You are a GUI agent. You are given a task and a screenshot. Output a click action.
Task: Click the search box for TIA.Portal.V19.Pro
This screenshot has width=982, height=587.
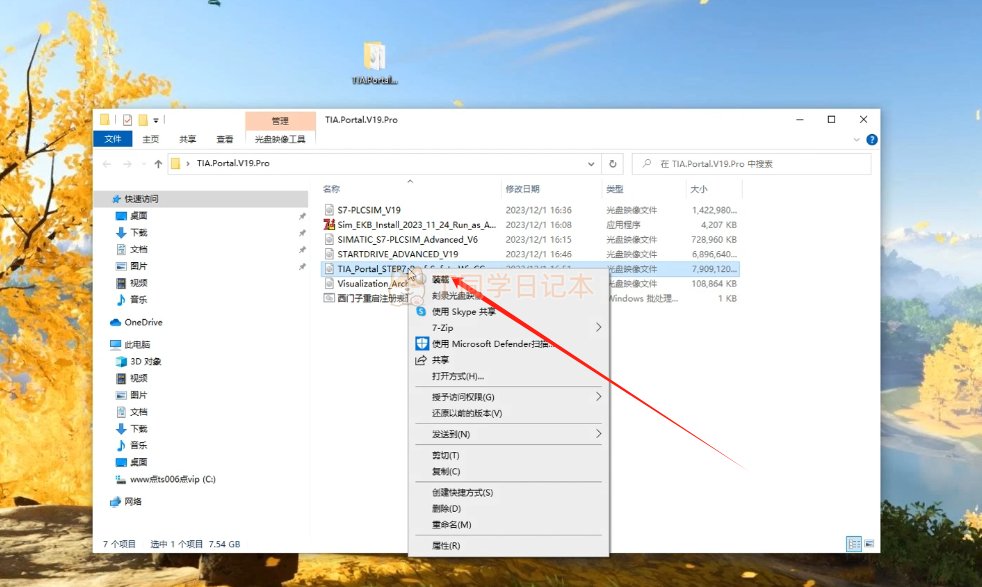(x=752, y=164)
